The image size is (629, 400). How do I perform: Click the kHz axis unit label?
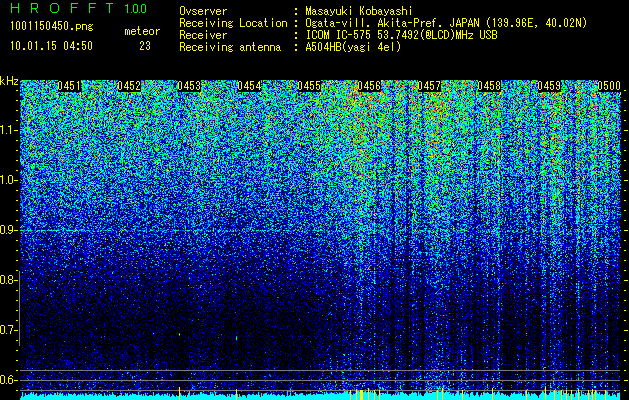point(9,81)
